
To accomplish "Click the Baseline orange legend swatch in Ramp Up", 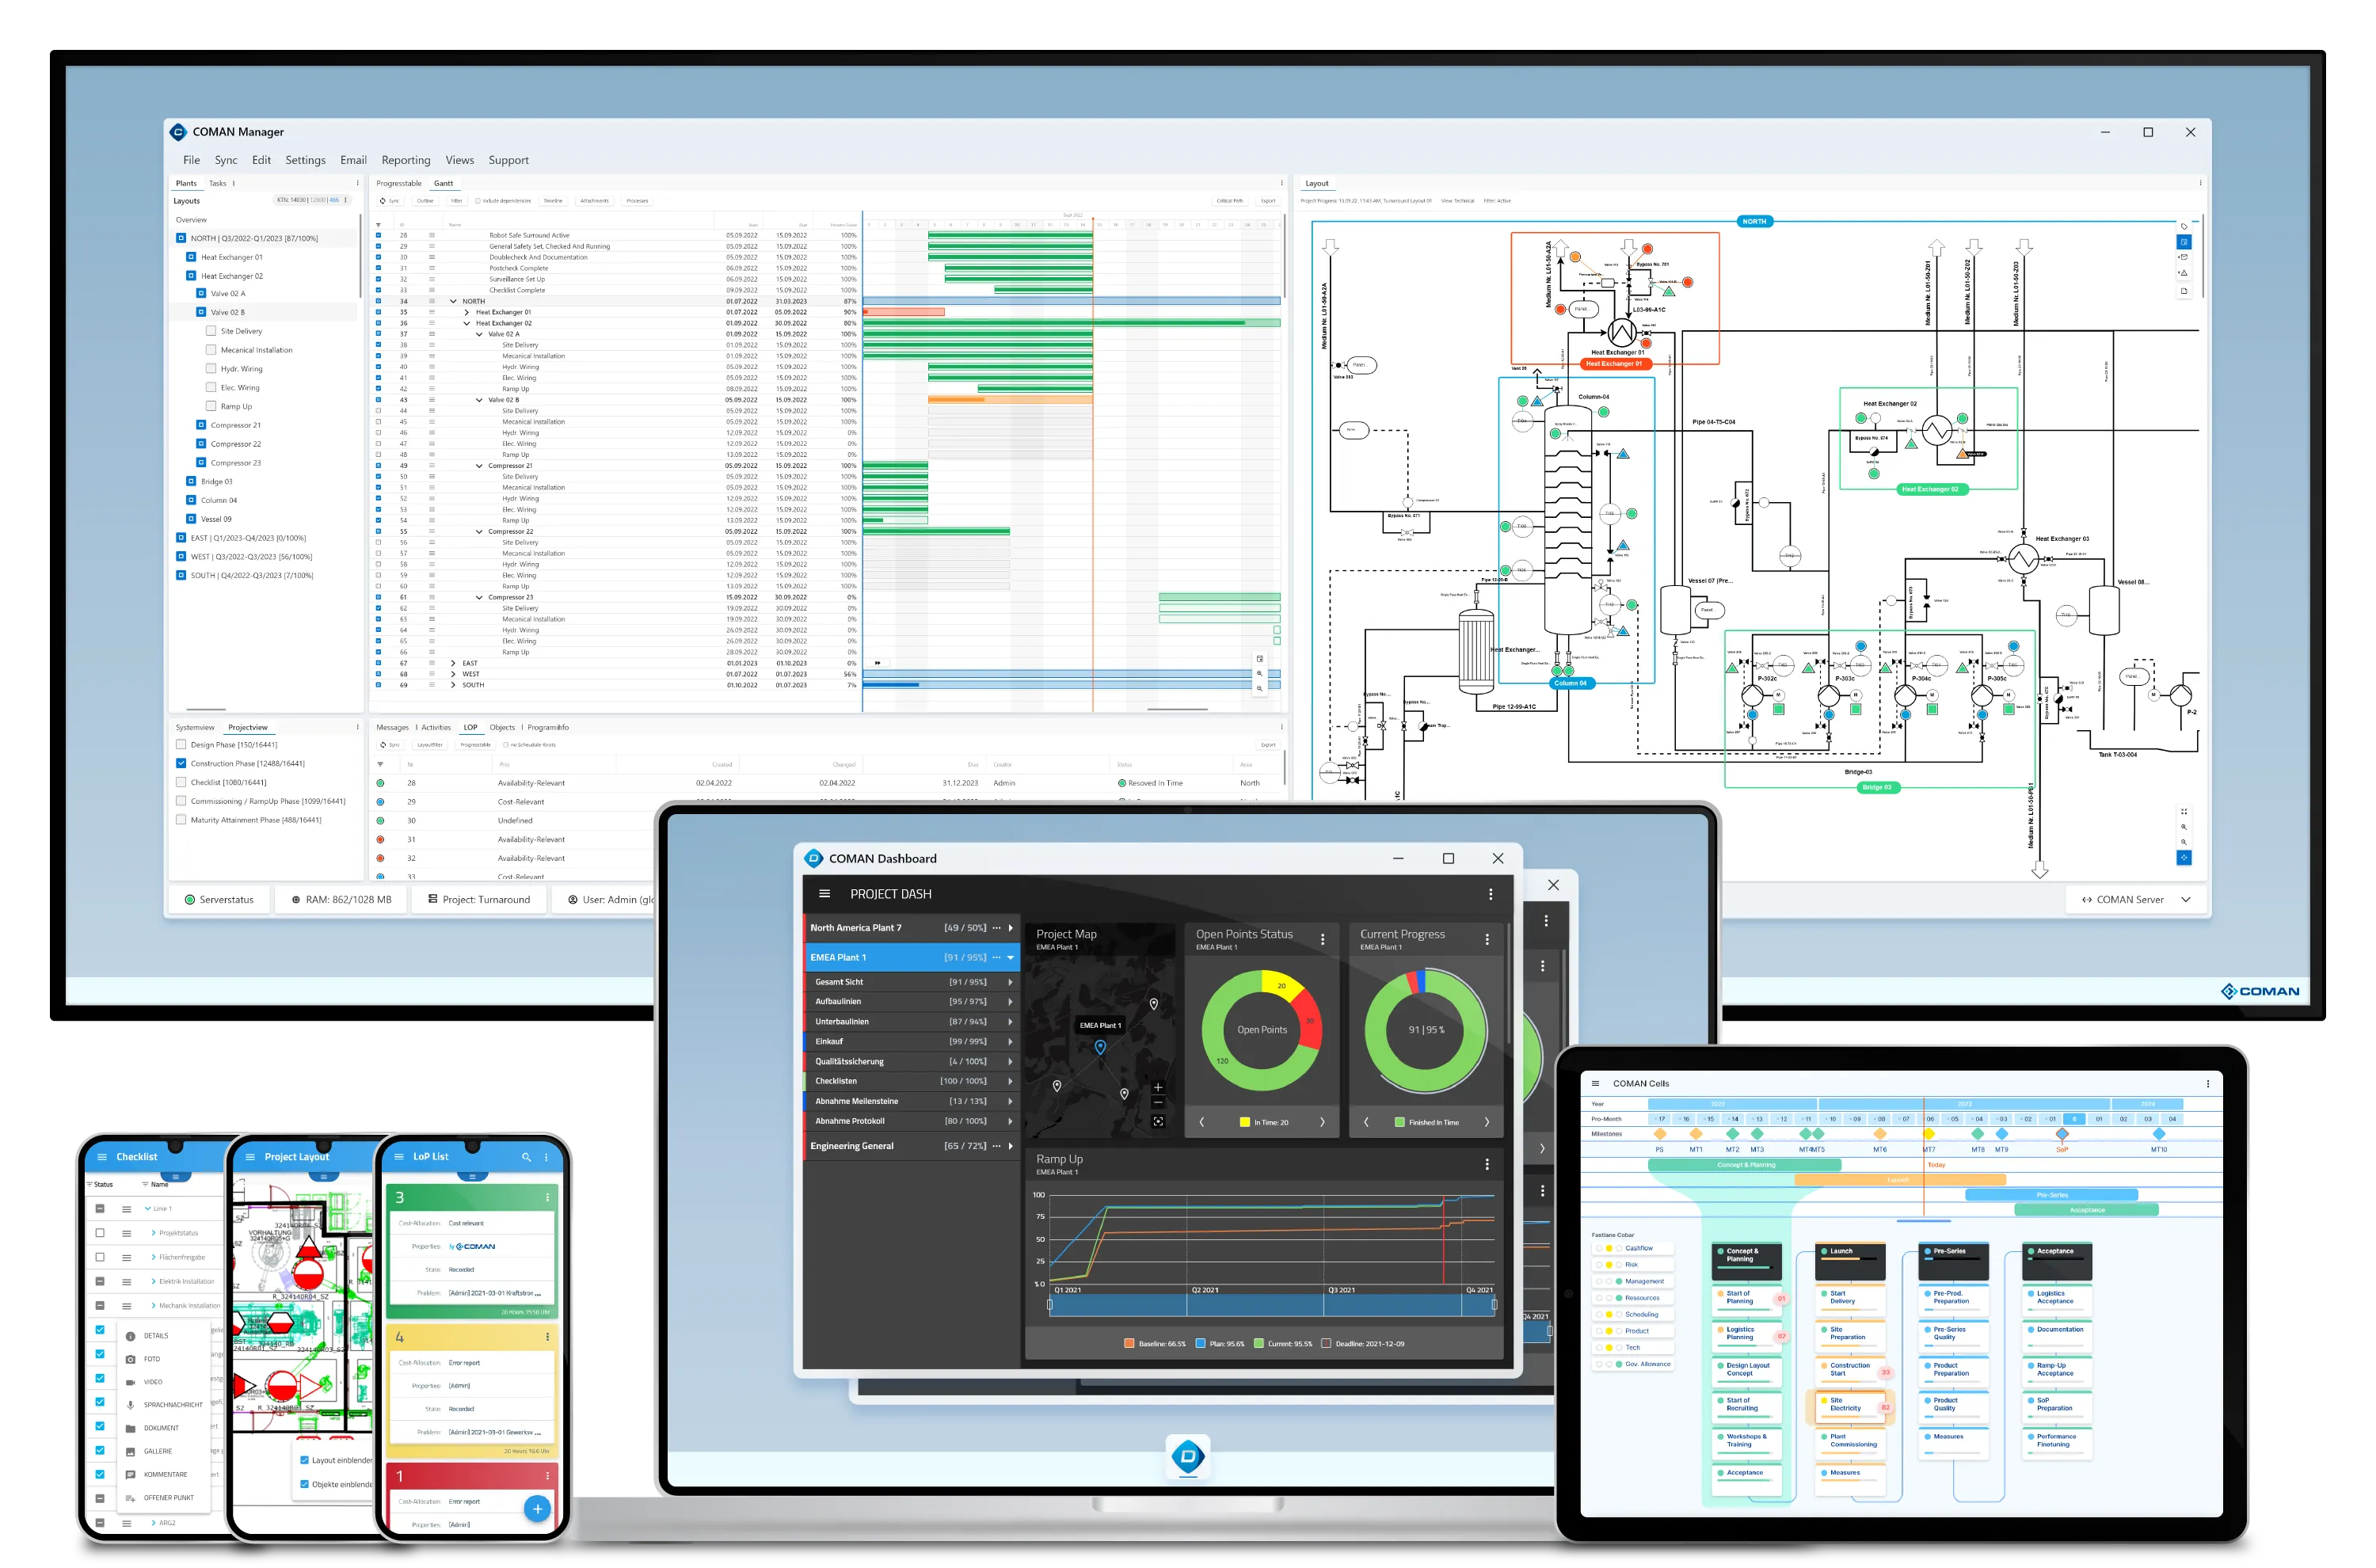I will pos(1129,1344).
